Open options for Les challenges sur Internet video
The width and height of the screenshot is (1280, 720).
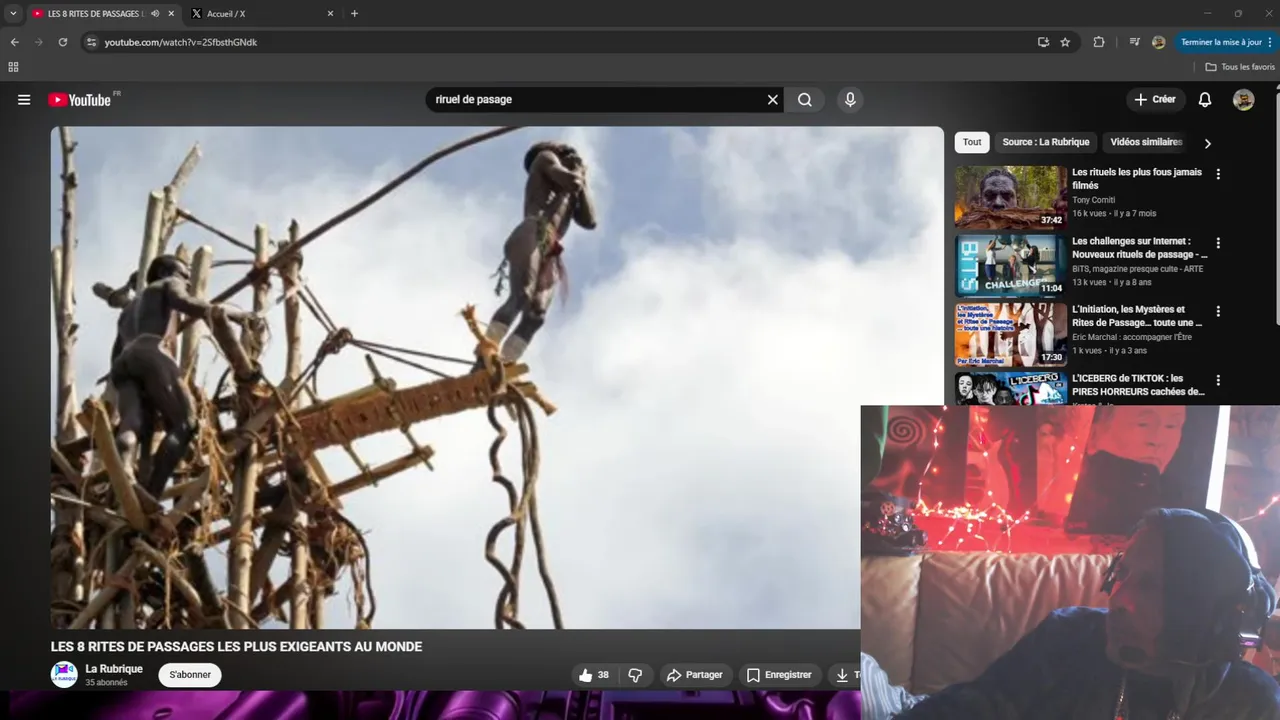1218,243
